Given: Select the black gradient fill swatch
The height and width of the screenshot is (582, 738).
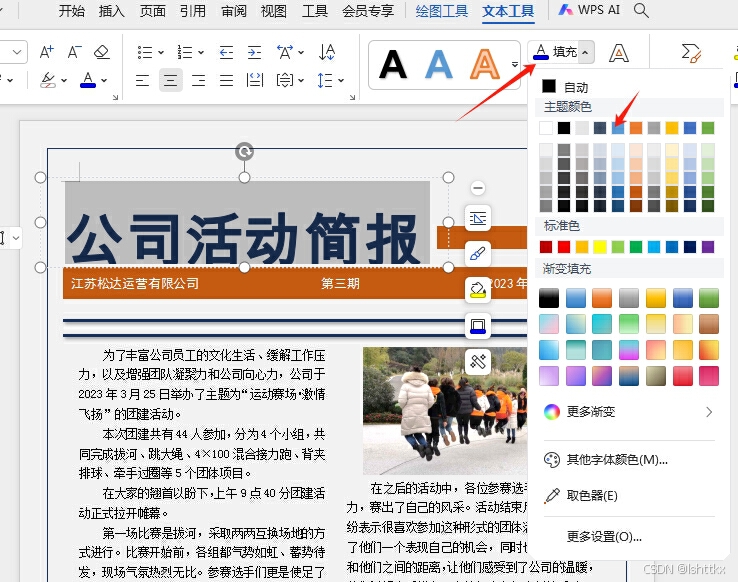Looking at the screenshot, I should click(x=549, y=298).
